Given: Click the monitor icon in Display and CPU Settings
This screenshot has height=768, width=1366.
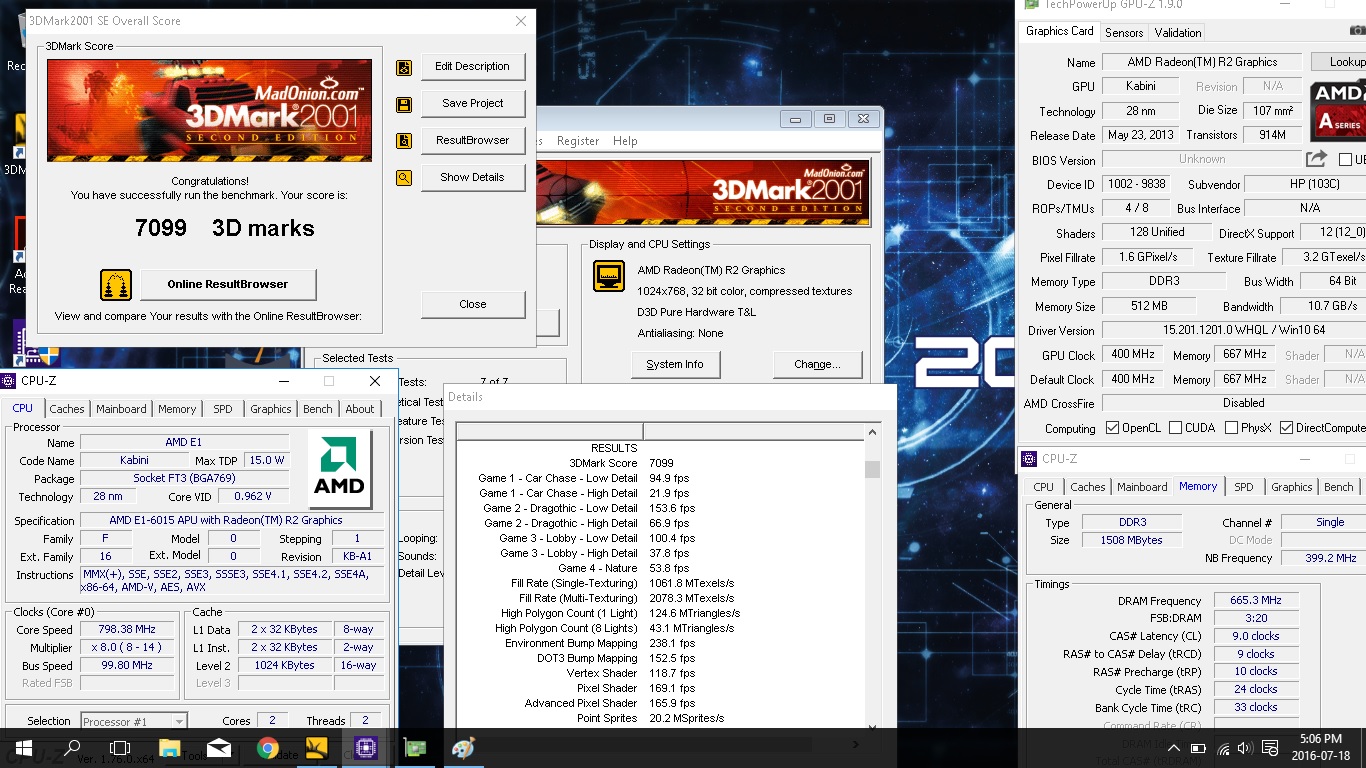Looking at the screenshot, I should (609, 276).
